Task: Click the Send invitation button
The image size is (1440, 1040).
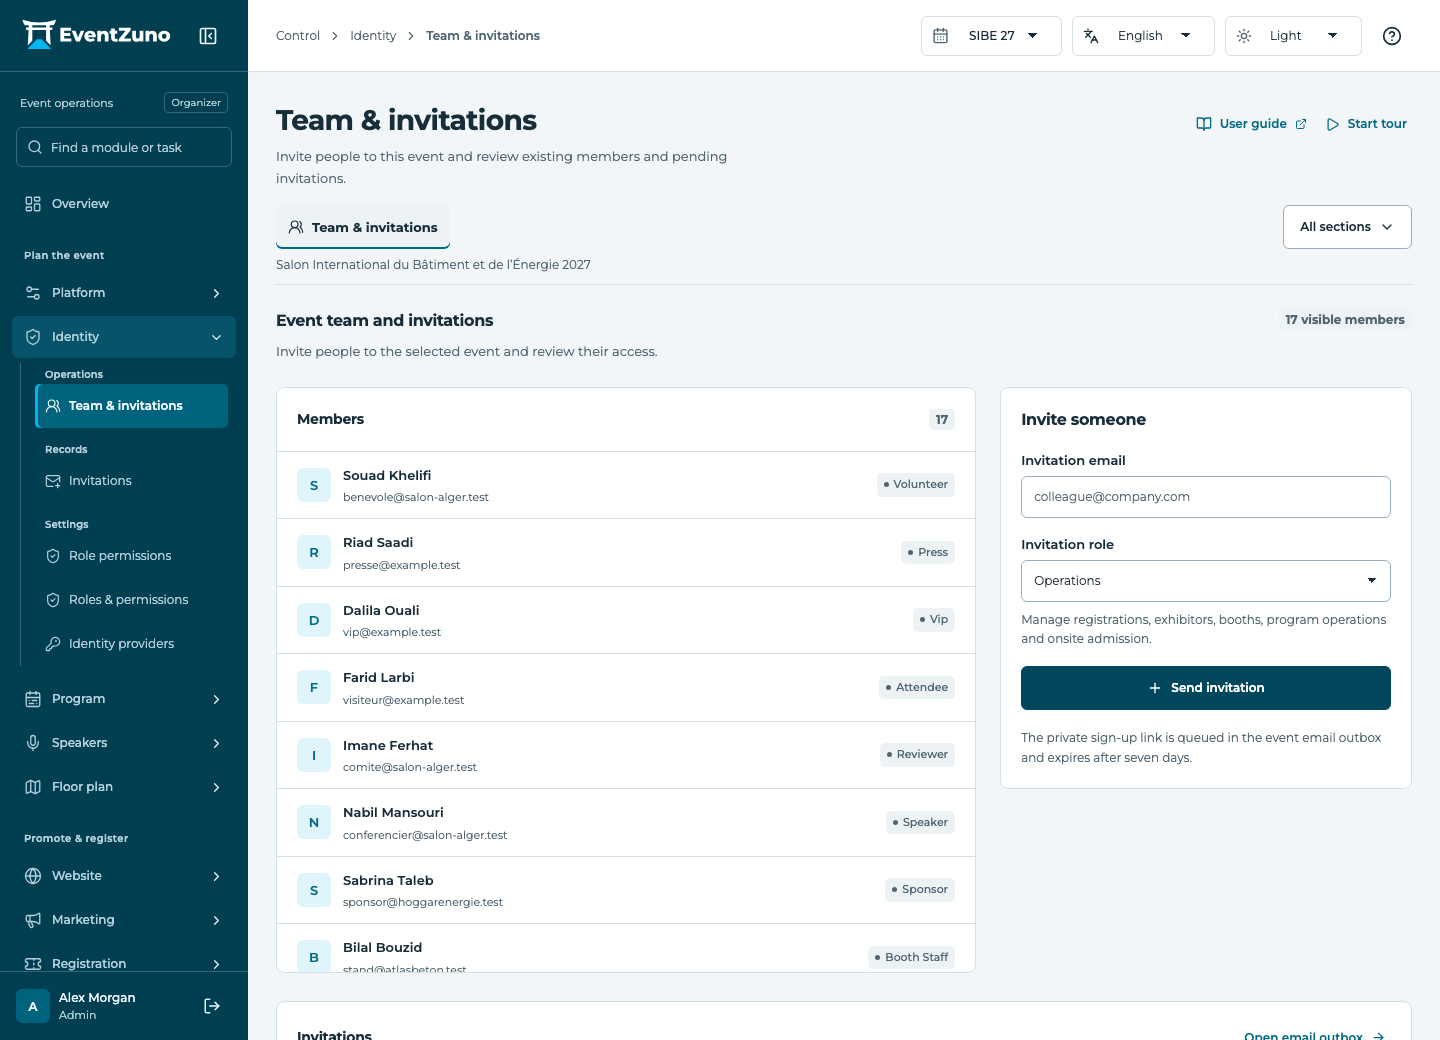Action: pos(1206,688)
